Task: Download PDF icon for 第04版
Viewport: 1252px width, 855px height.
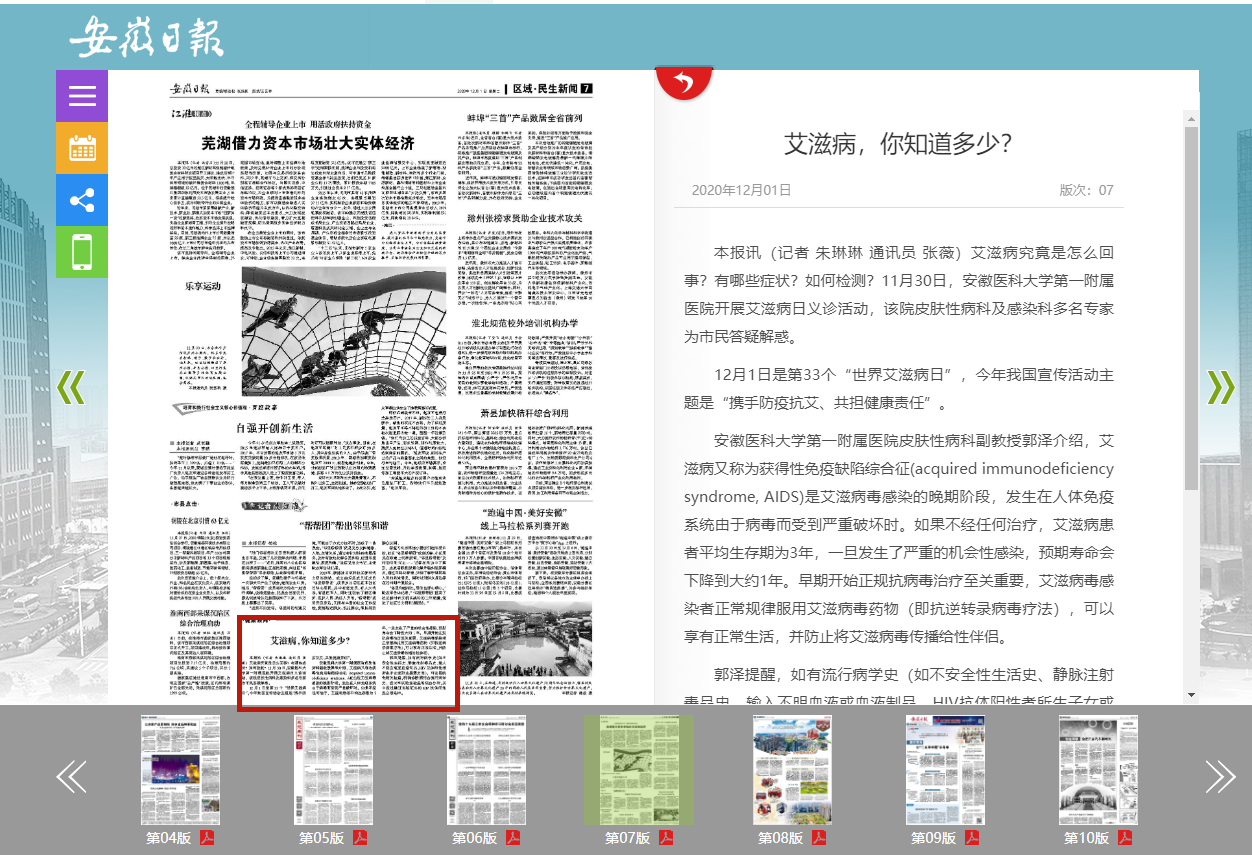Action: [x=207, y=838]
